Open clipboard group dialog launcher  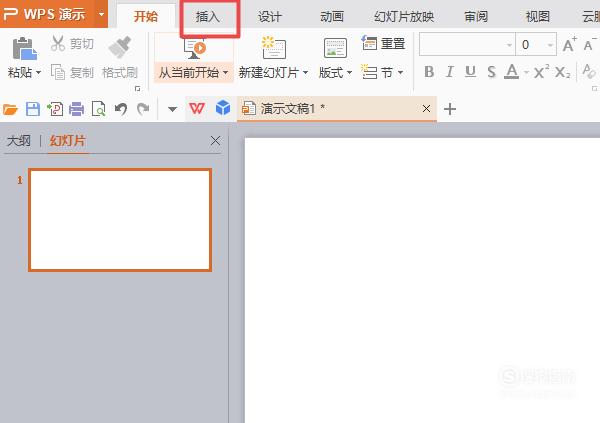click(x=137, y=88)
